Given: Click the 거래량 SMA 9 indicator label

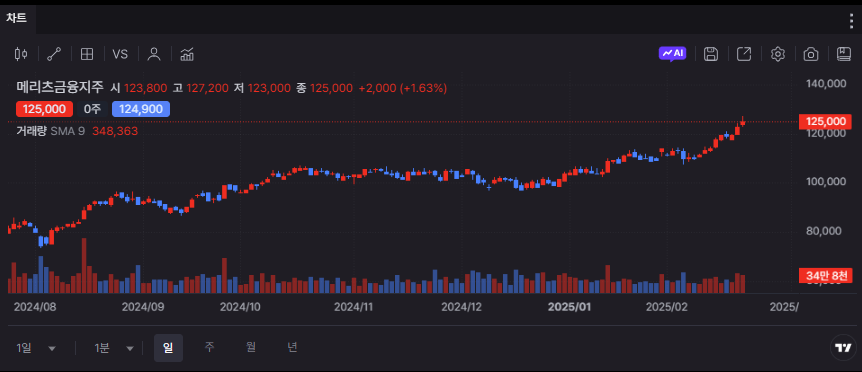Looking at the screenshot, I should point(51,131).
